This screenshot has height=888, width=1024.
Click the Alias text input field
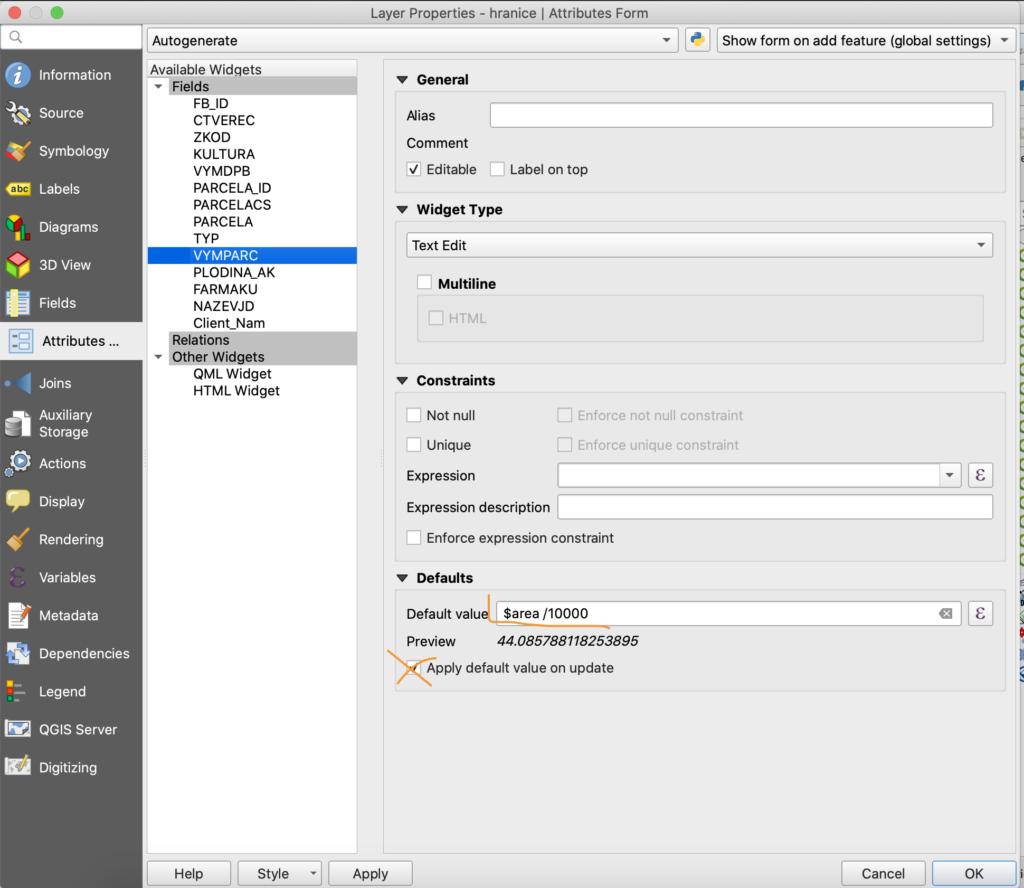click(740, 115)
